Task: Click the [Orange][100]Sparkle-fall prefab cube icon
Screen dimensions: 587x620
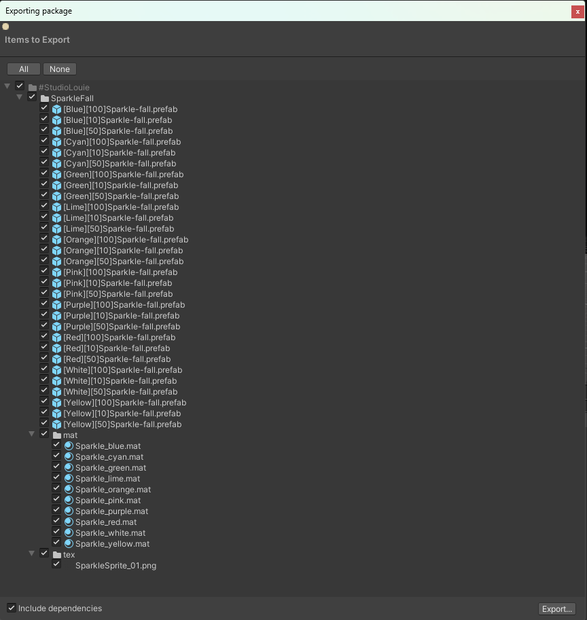Action: (x=57, y=240)
